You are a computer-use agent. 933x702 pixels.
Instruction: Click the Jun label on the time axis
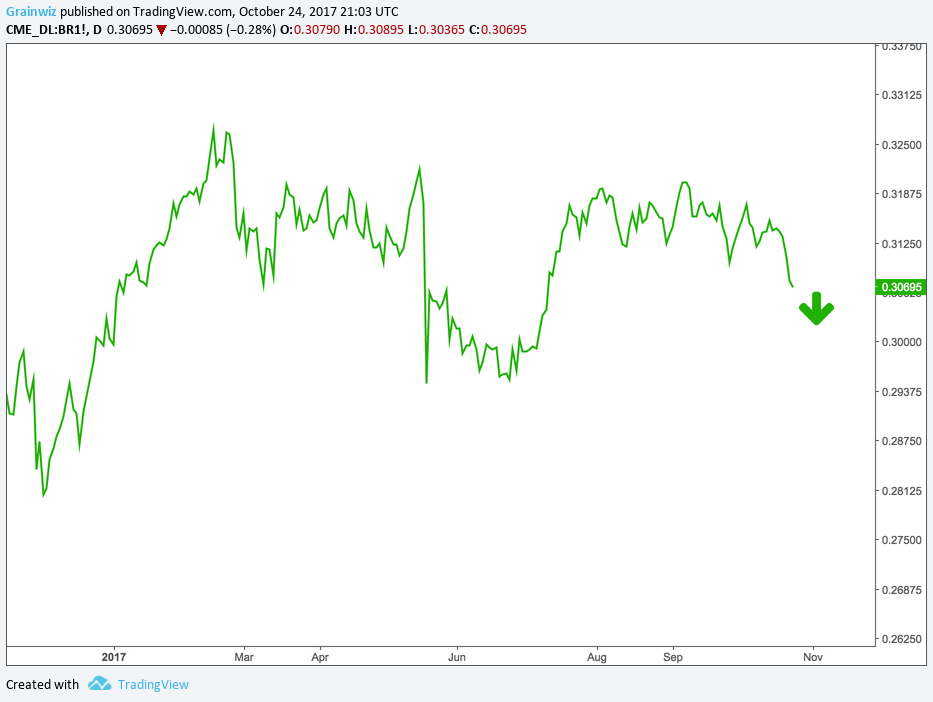[x=457, y=657]
